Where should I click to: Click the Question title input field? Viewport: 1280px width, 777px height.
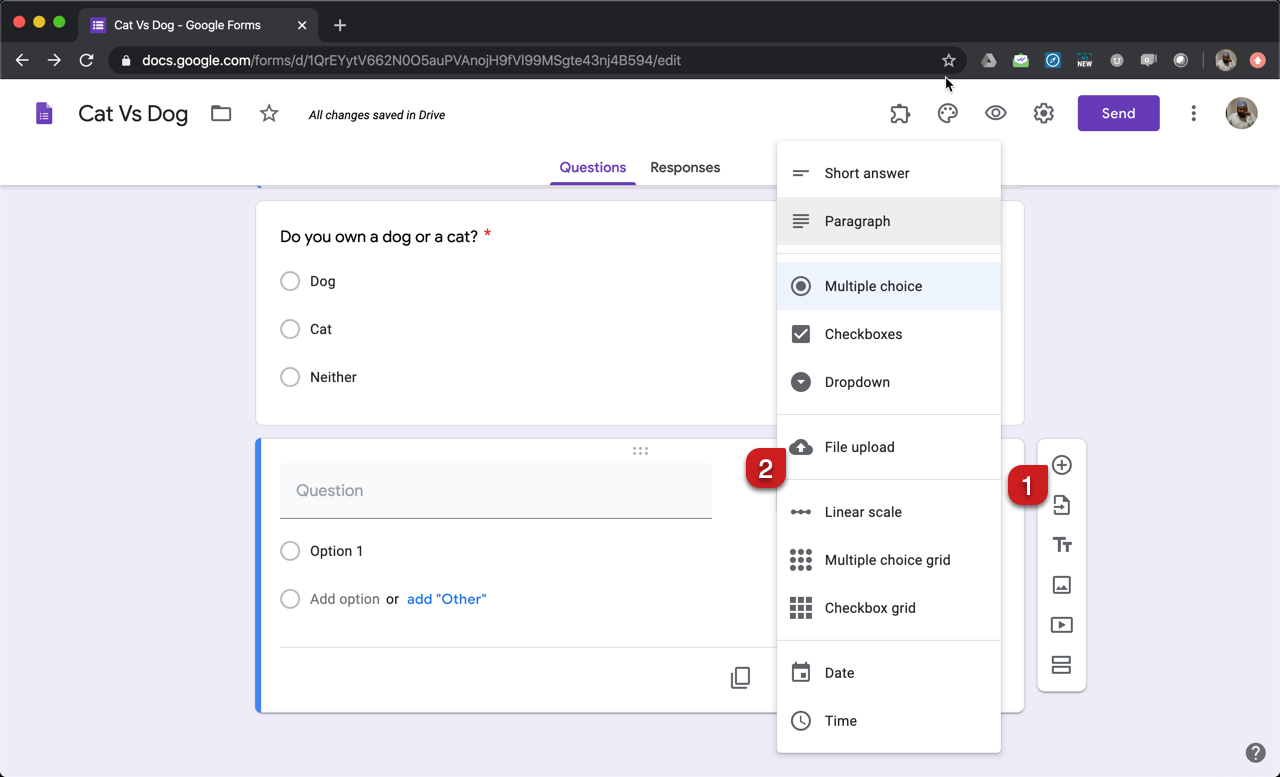coord(495,491)
